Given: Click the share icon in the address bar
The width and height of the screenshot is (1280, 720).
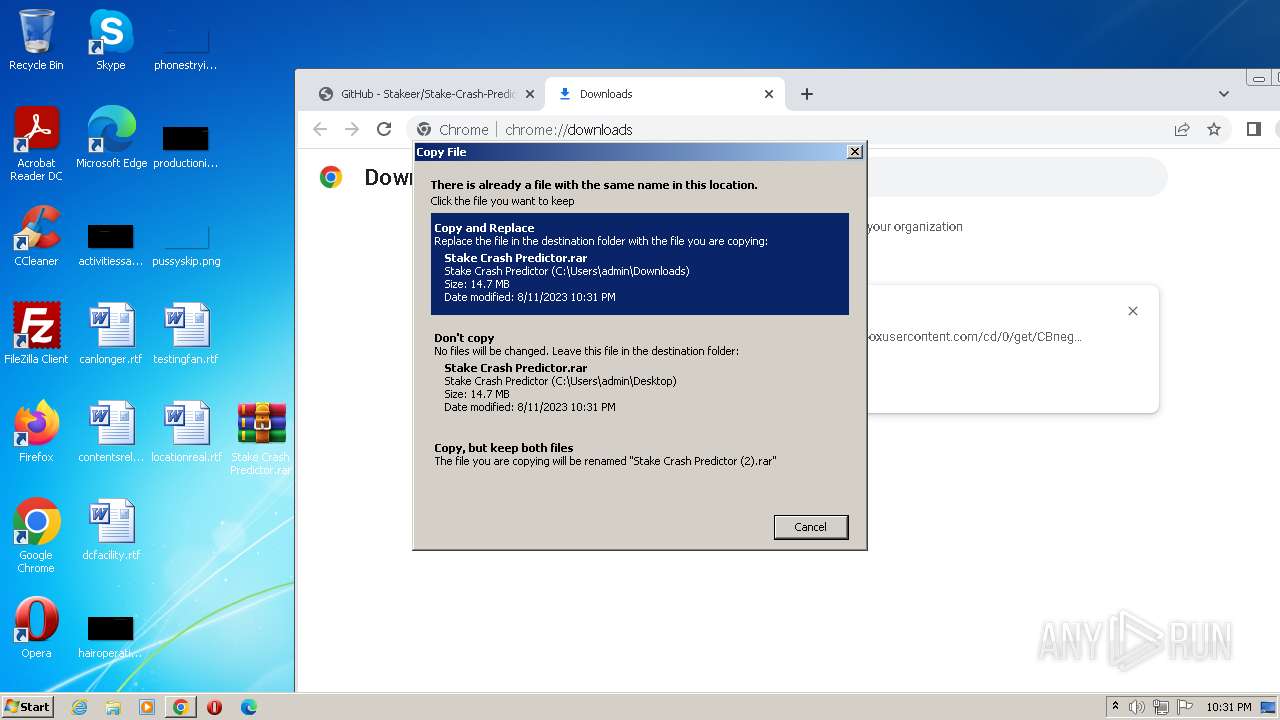Looking at the screenshot, I should click(x=1182, y=129).
